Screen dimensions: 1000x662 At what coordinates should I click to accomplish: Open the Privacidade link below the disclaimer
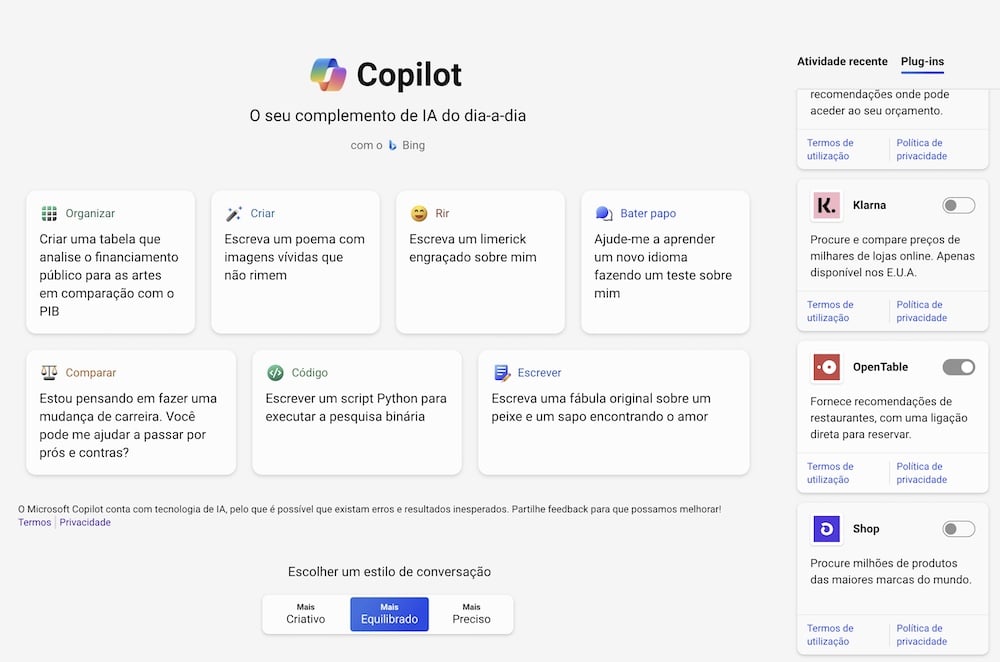(x=85, y=522)
